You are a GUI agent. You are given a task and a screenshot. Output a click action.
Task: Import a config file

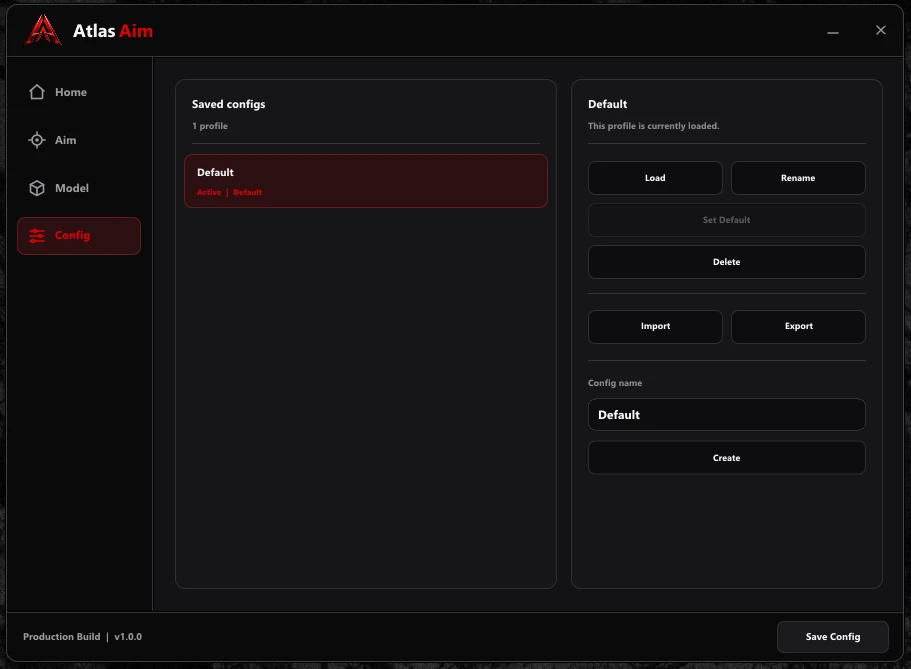click(x=655, y=326)
